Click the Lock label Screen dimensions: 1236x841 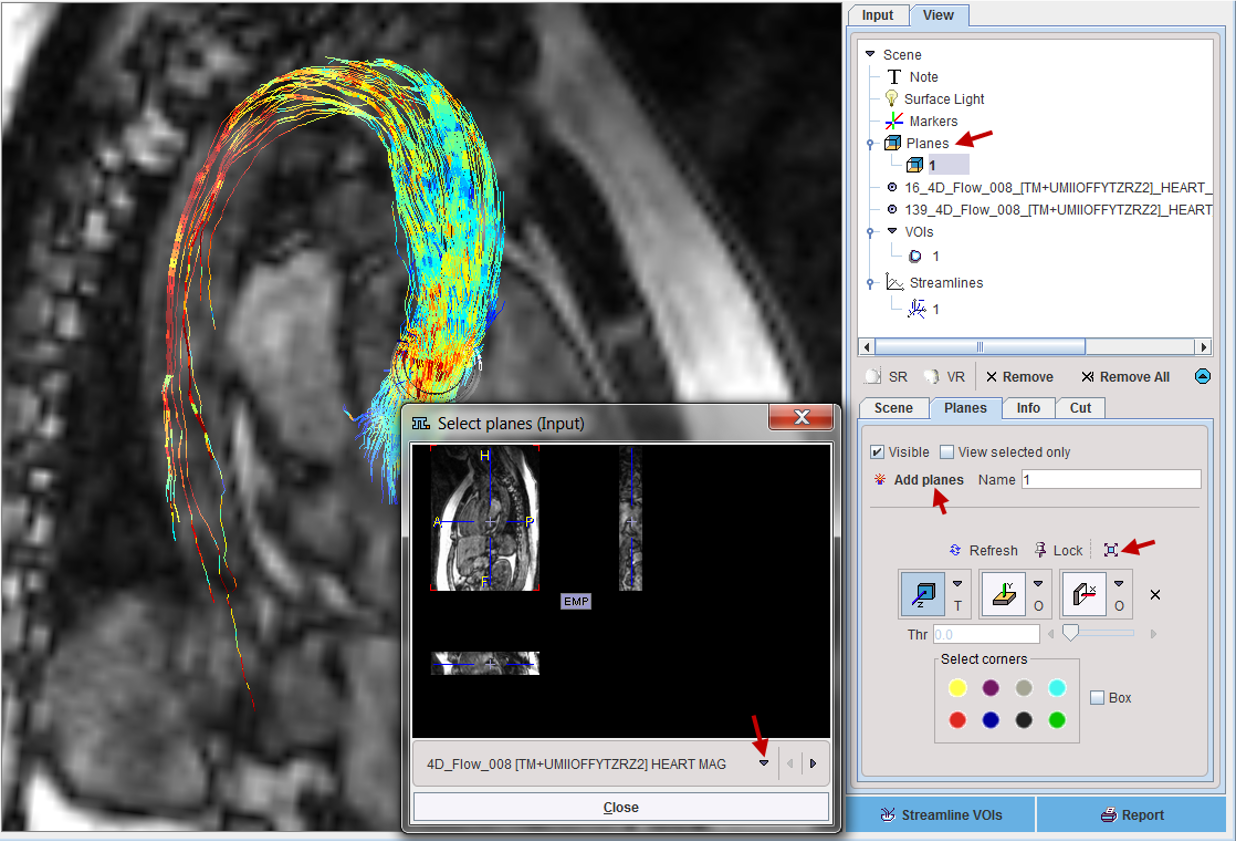pos(1068,550)
